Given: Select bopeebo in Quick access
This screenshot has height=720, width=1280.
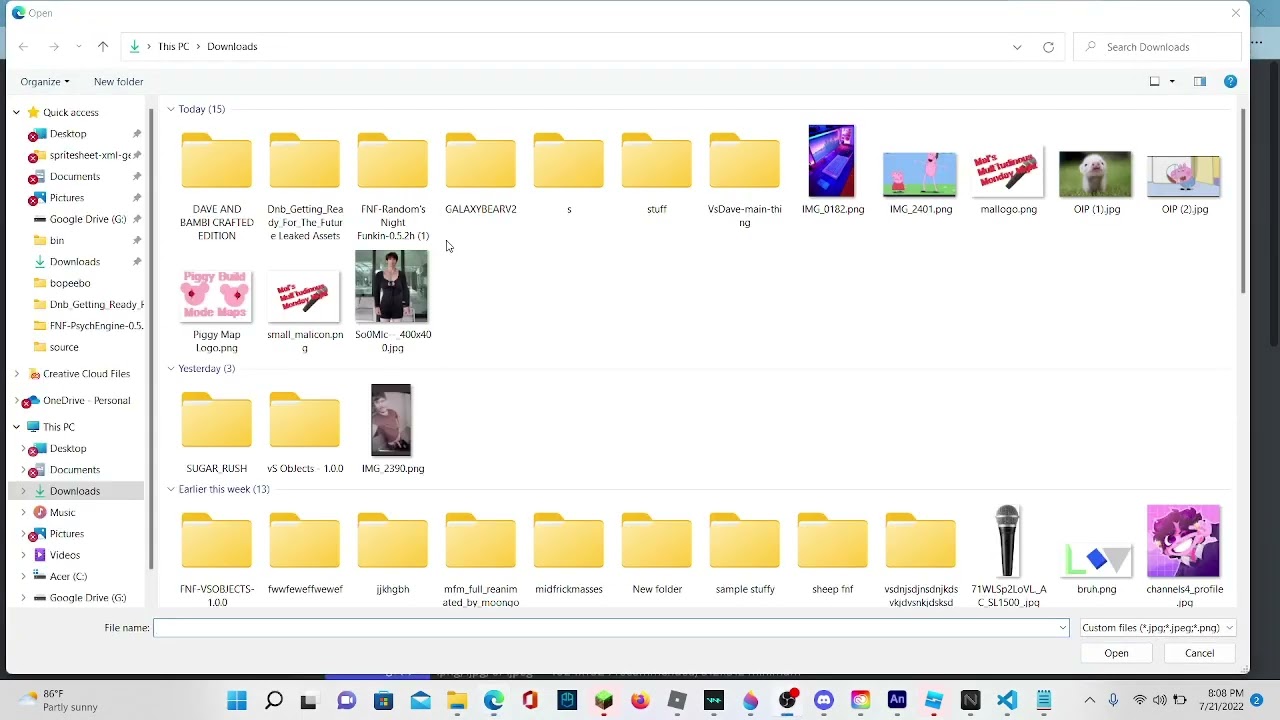Looking at the screenshot, I should (70, 283).
